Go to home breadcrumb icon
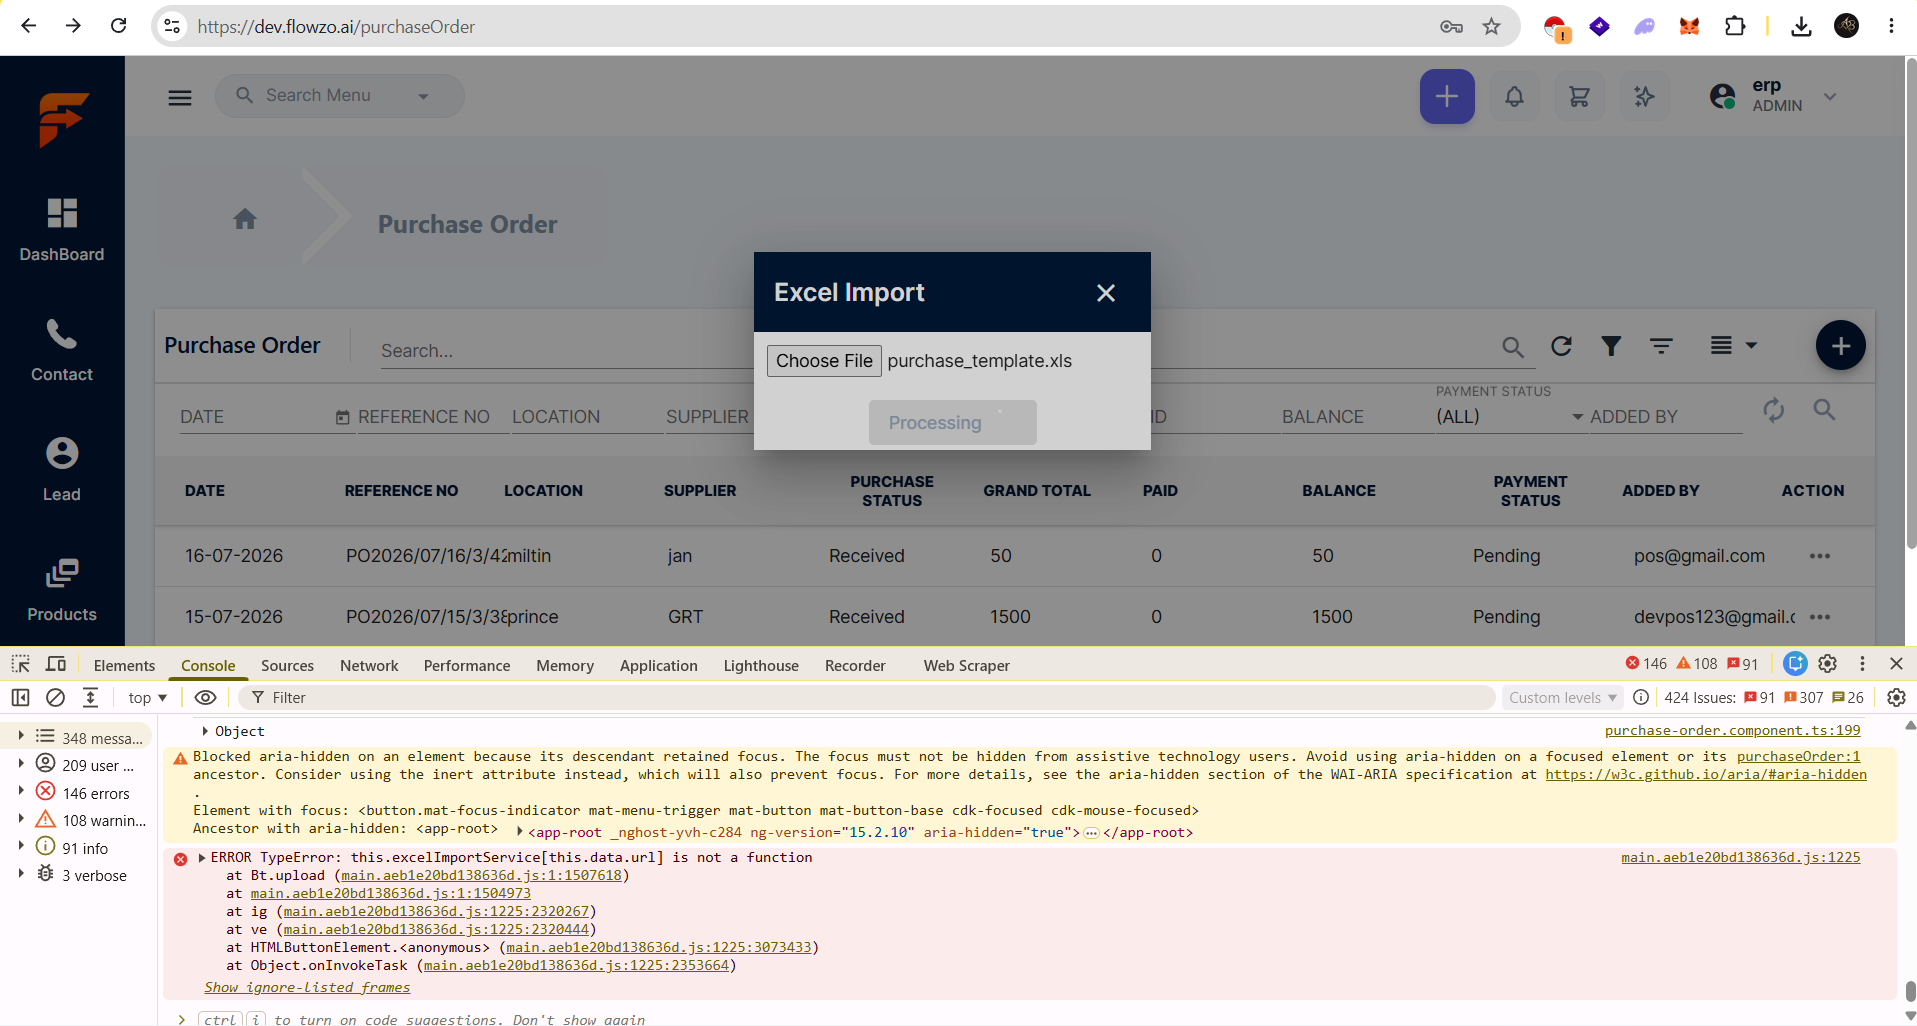The image size is (1917, 1026). 245,219
